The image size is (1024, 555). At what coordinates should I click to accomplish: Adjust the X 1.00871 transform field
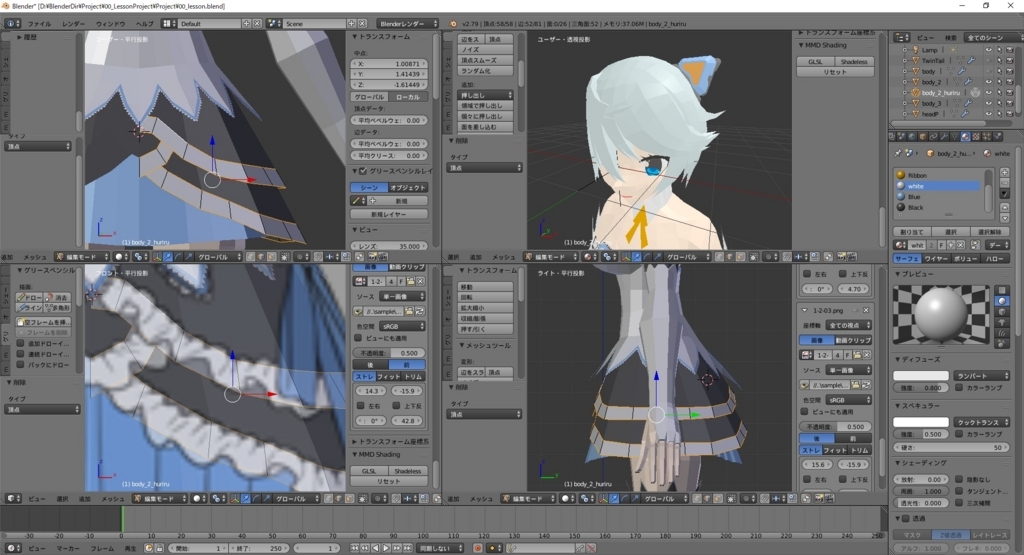point(389,64)
